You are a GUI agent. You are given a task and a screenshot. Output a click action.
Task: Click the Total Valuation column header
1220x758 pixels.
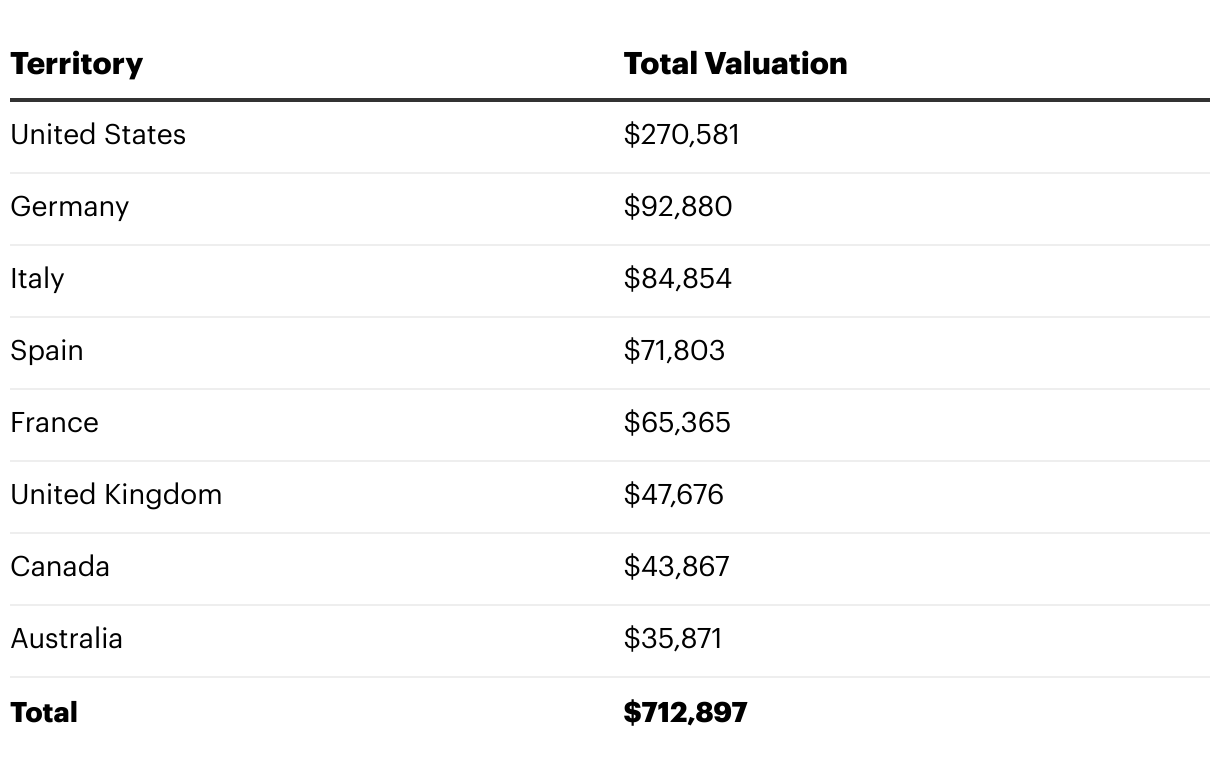[735, 64]
